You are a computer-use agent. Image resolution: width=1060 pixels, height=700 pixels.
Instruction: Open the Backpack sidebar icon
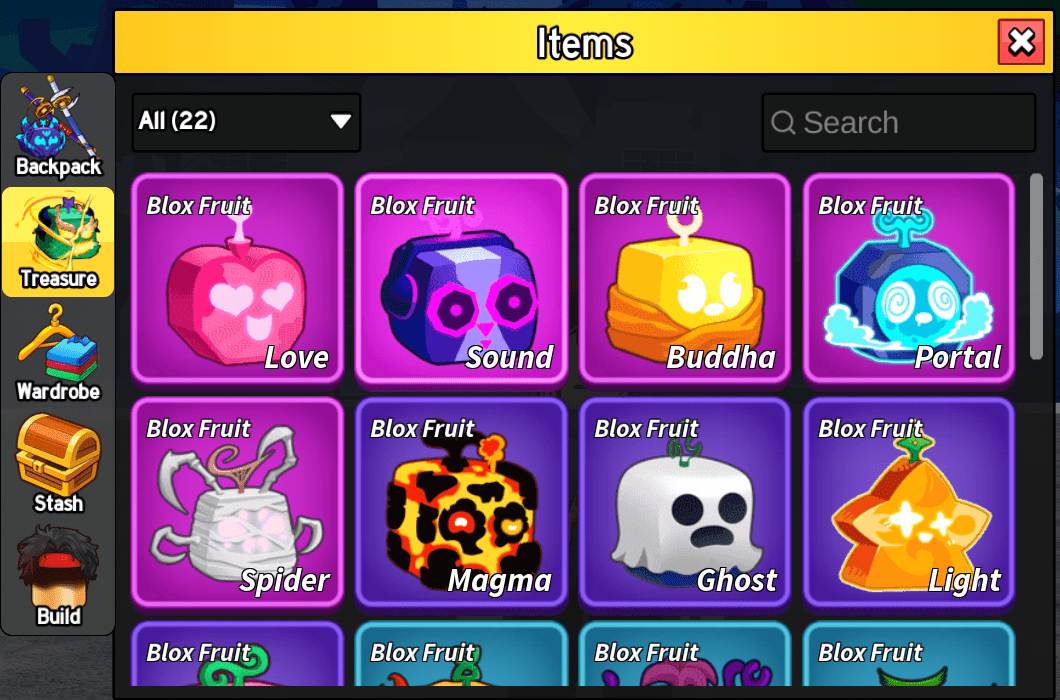[x=58, y=129]
